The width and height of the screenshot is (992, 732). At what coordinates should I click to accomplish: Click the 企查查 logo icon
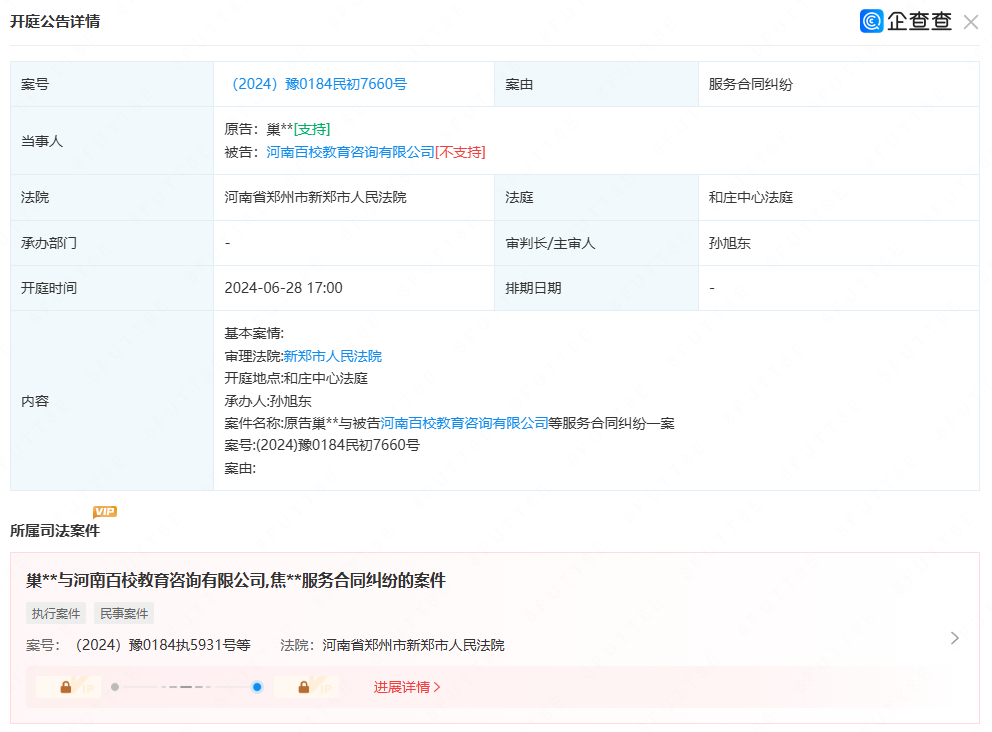tap(869, 21)
